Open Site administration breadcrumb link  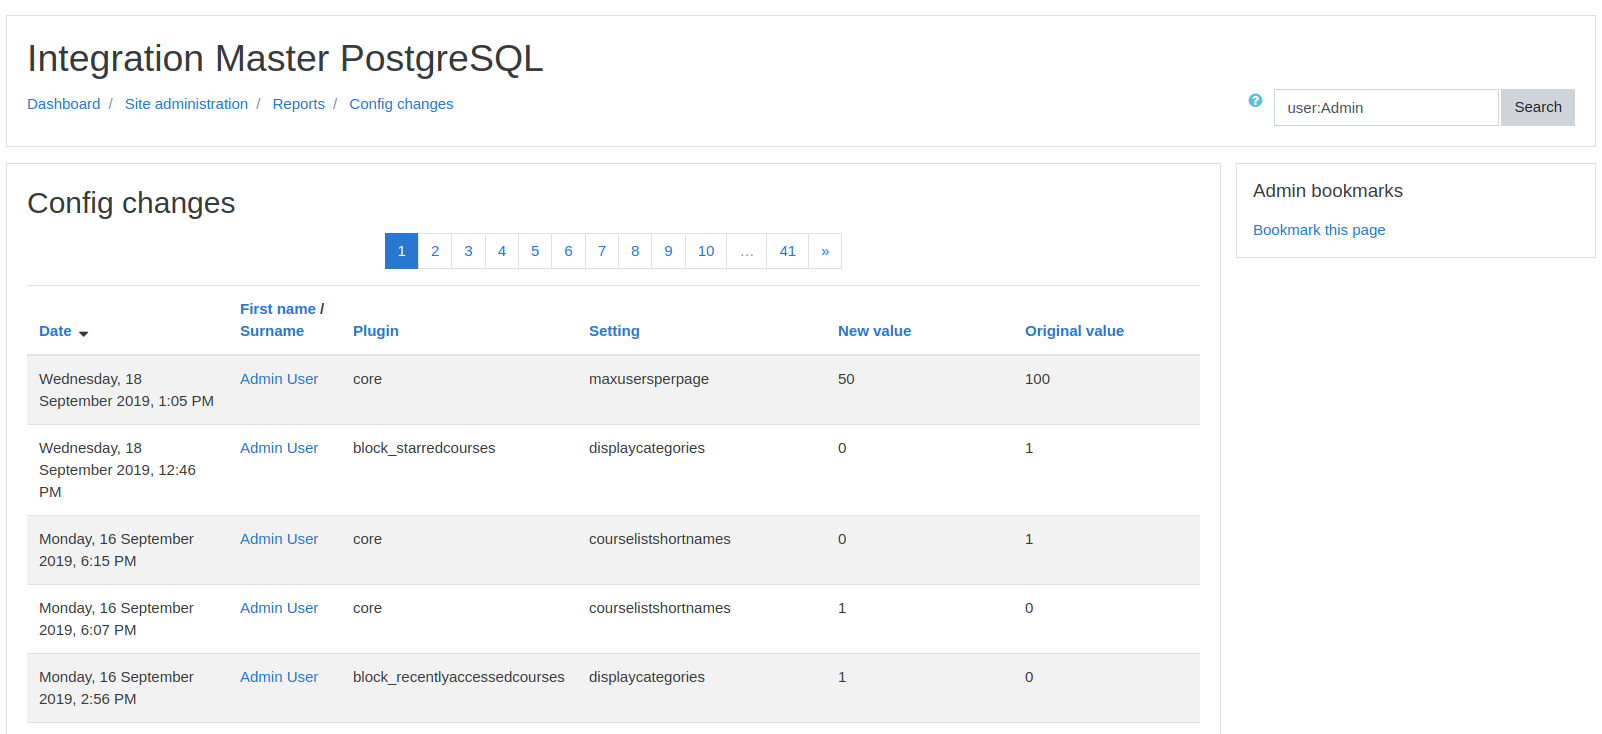(186, 104)
